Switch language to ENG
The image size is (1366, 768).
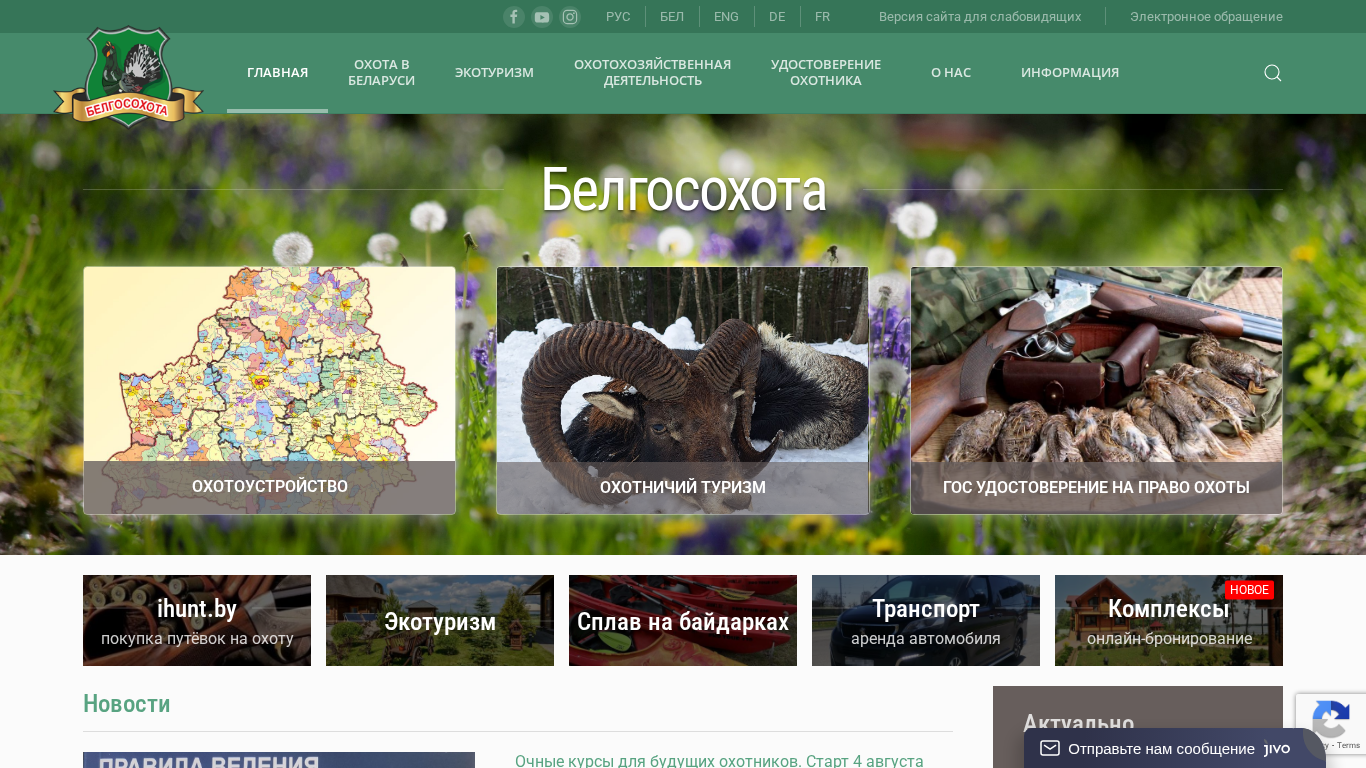coord(726,17)
